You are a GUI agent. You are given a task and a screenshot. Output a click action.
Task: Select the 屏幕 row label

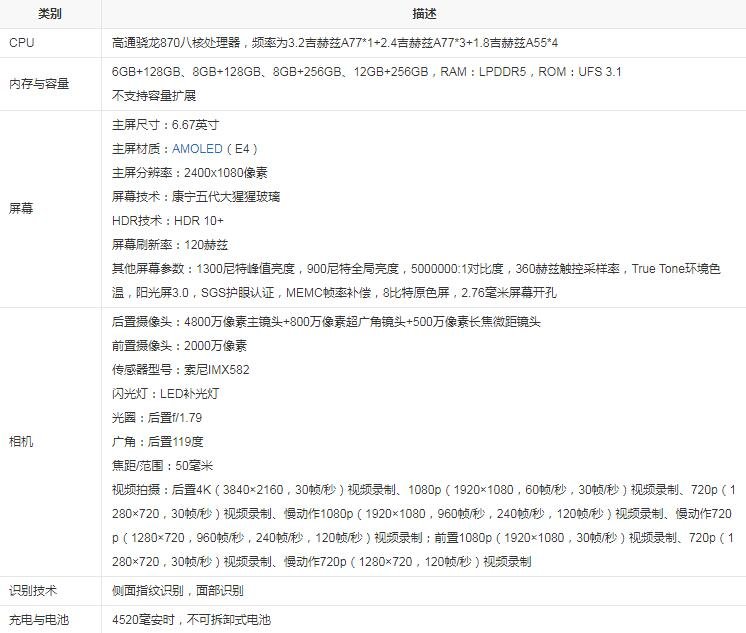click(x=21, y=209)
